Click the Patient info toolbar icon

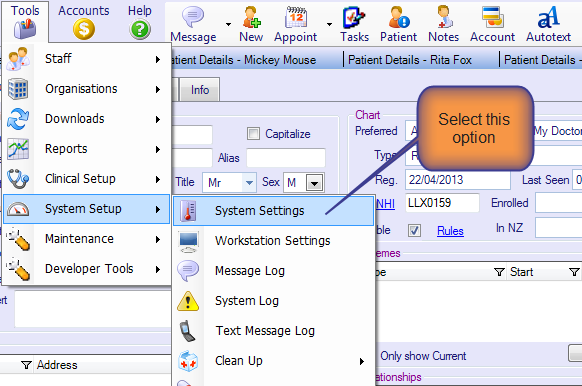399,17
